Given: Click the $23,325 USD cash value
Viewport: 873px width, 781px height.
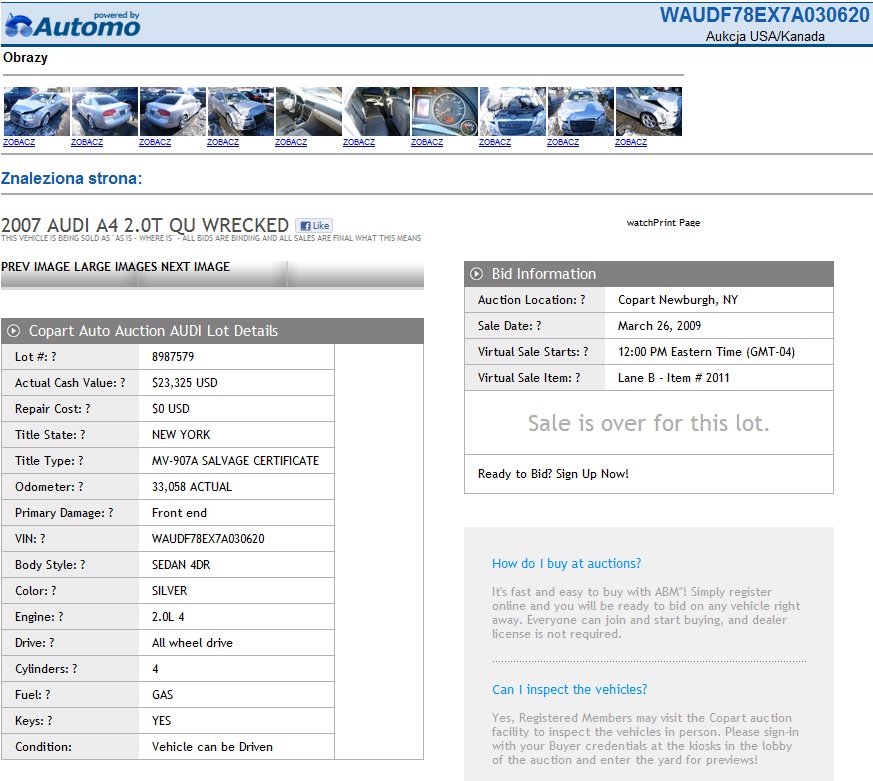Looking at the screenshot, I should [184, 383].
